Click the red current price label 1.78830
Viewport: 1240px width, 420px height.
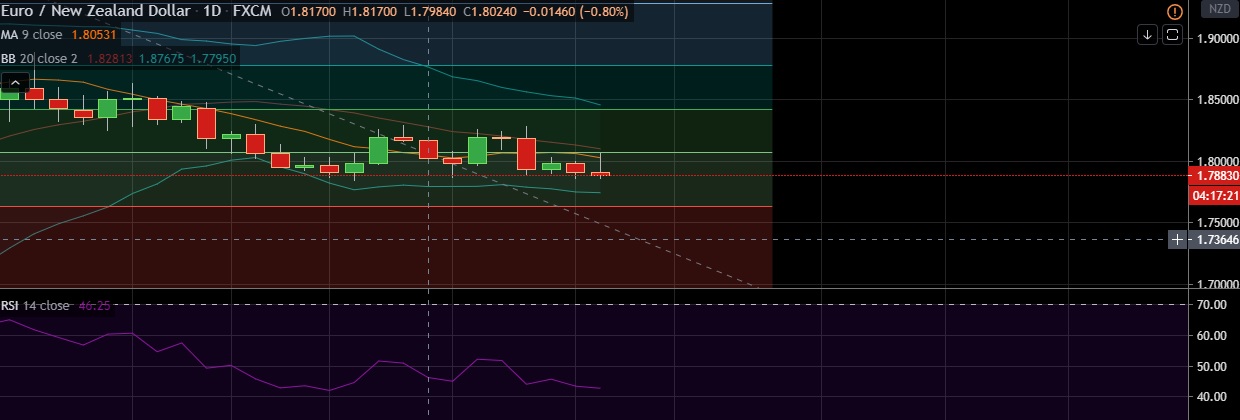point(1213,175)
